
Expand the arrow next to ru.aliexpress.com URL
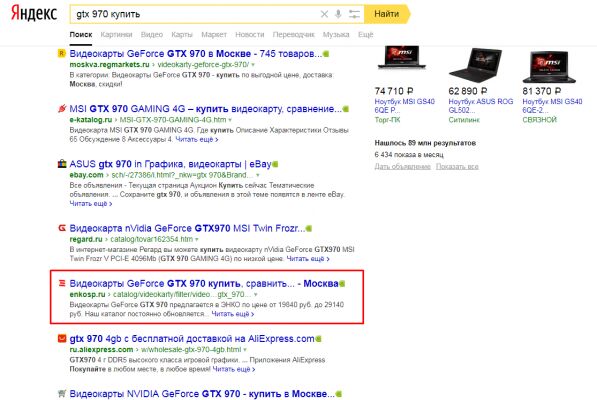click(x=245, y=350)
